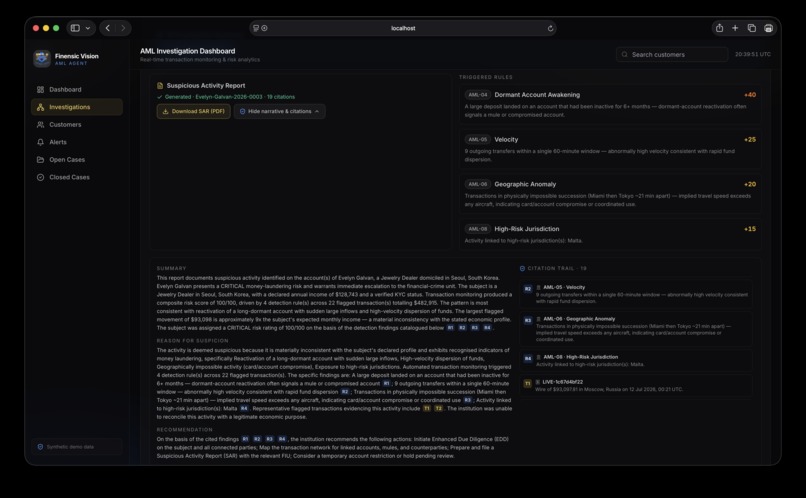806x498 pixels.
Task: Open the Geographic Anomaly triggered rule card
Action: click(x=610, y=194)
